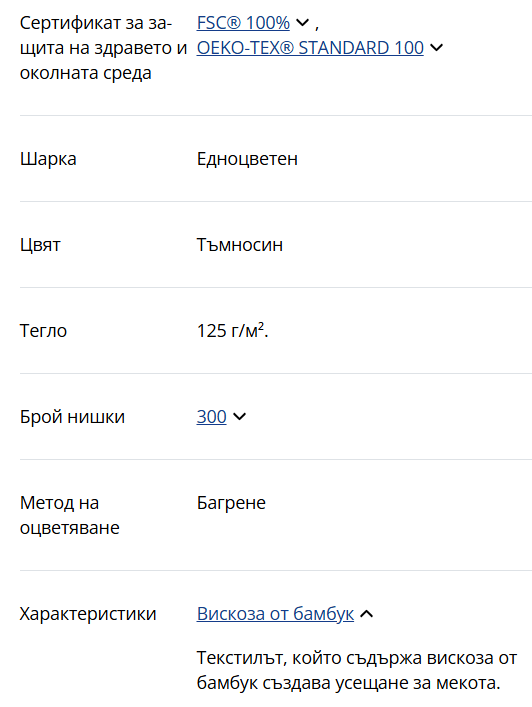The image size is (532, 707).
Task: Expand the chevron beside OEKO-TEX® STANDARD 100
Action: [436, 47]
